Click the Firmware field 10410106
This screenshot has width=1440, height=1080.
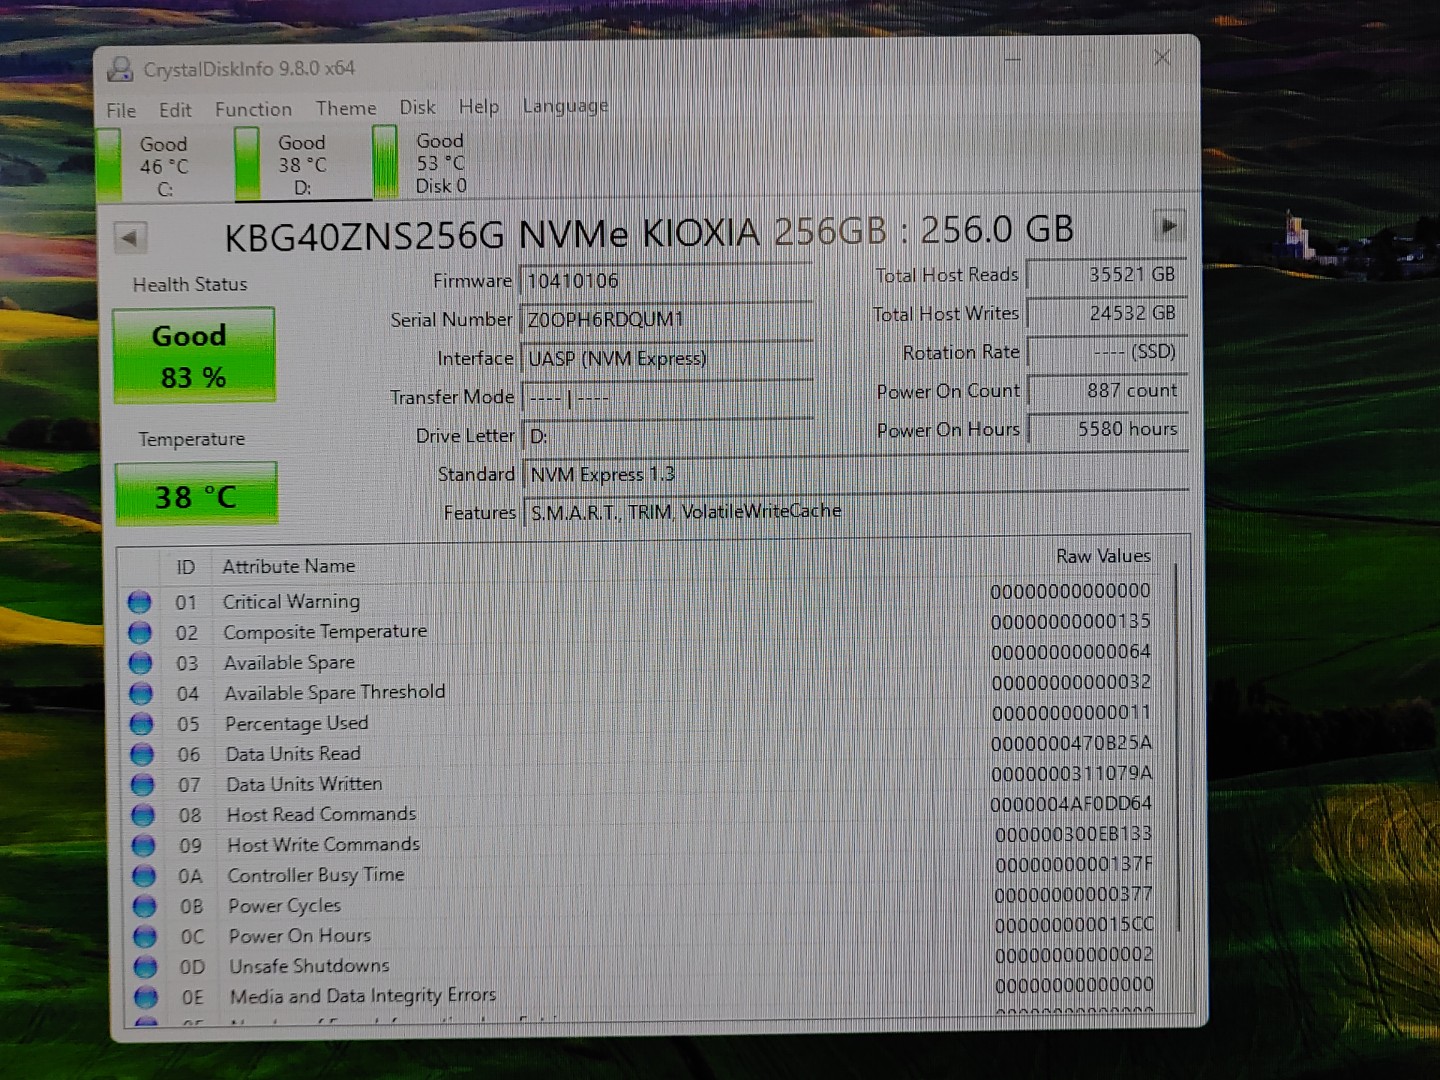[x=666, y=281]
